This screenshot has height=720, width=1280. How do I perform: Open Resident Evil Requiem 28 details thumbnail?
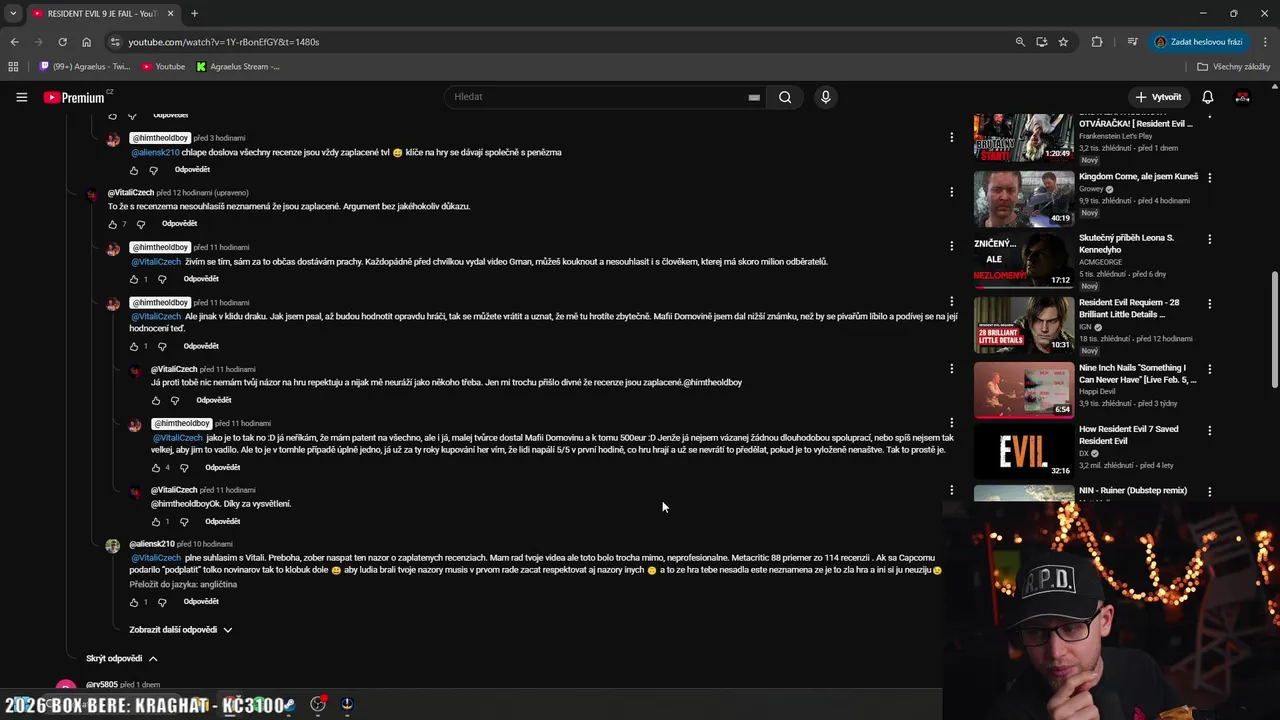tap(1024, 325)
